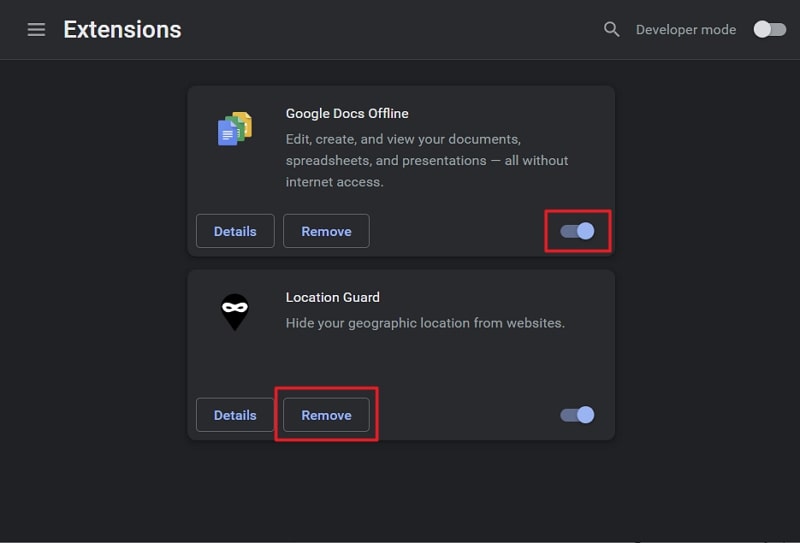Disable the Google Docs Offline extension toggle
Image resolution: width=800 pixels, height=543 pixels.
(578, 231)
